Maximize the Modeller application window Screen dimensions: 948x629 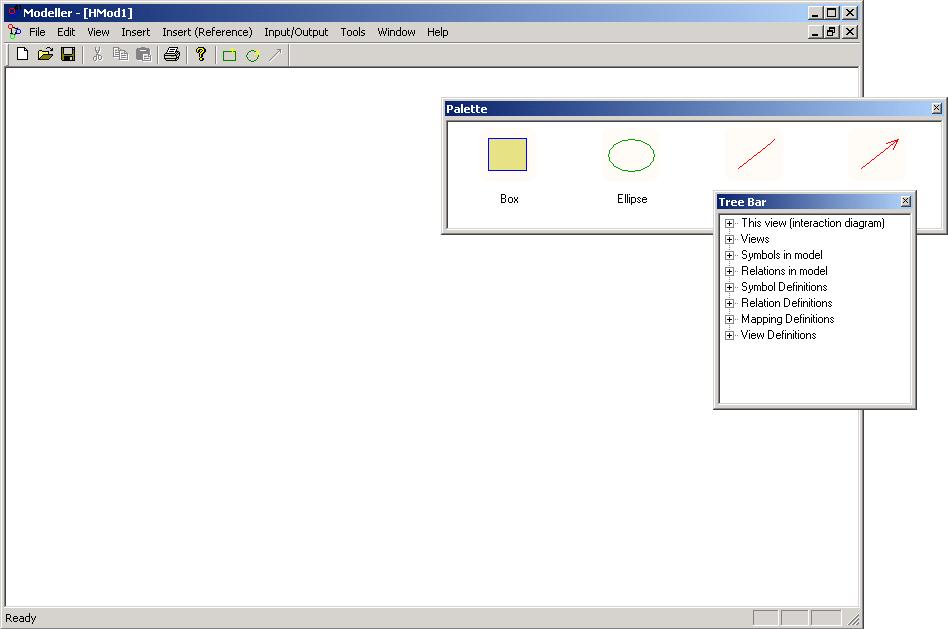(832, 13)
